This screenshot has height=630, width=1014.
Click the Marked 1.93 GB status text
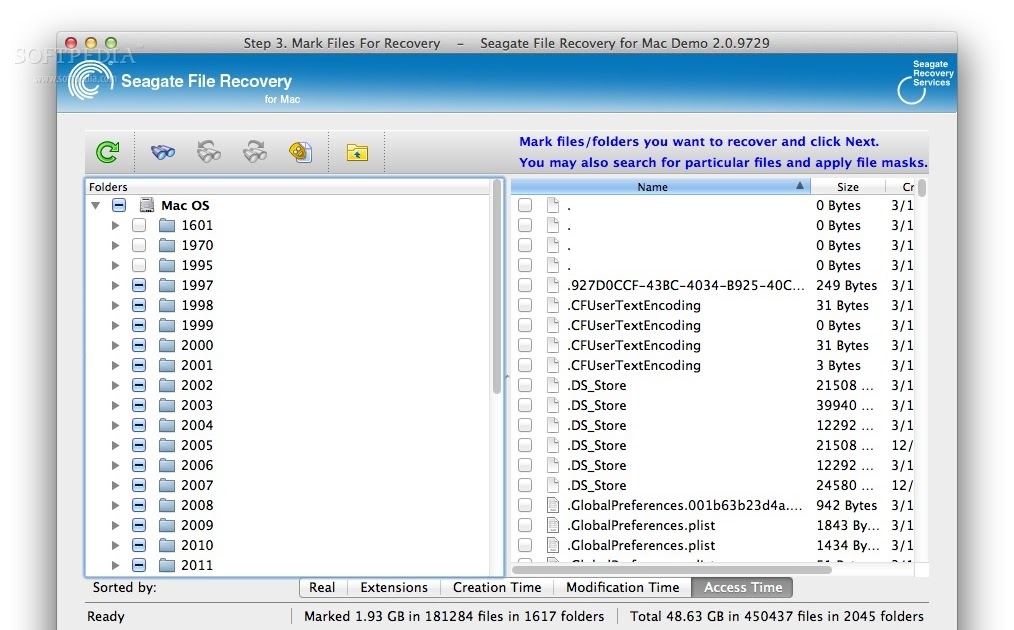coord(454,616)
